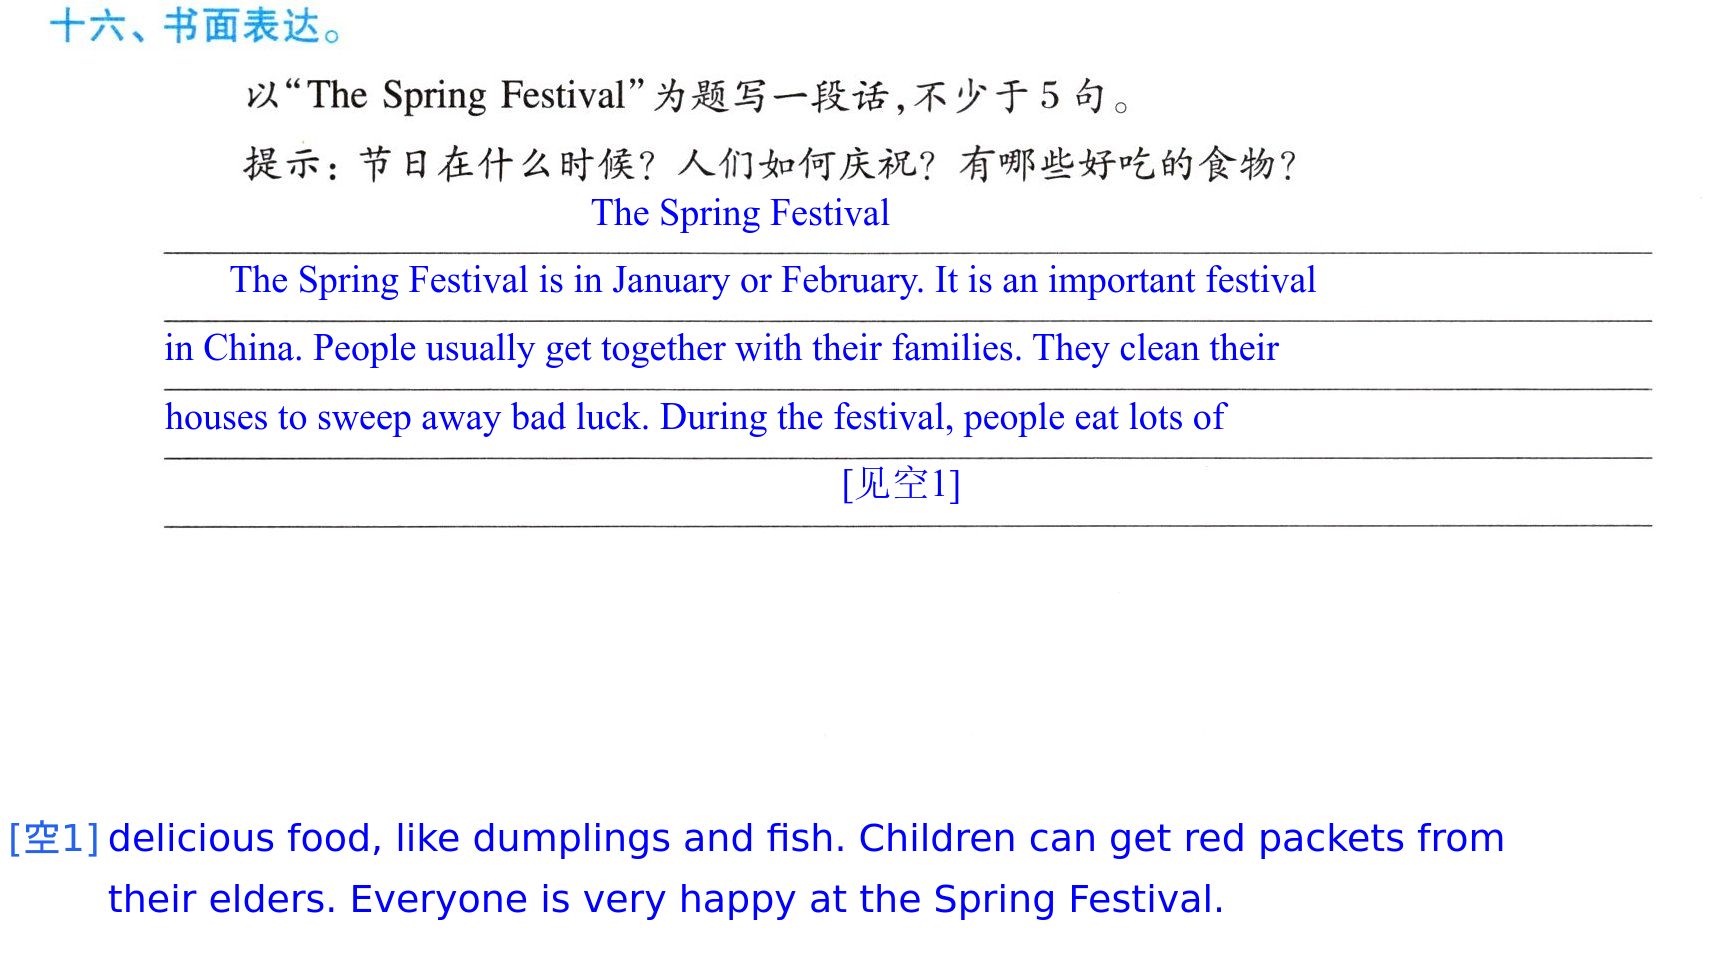Viewport: 1722px width, 955px height.
Task: Open the [见空1] reference in the answer line
Action: pyautogui.click(x=901, y=484)
